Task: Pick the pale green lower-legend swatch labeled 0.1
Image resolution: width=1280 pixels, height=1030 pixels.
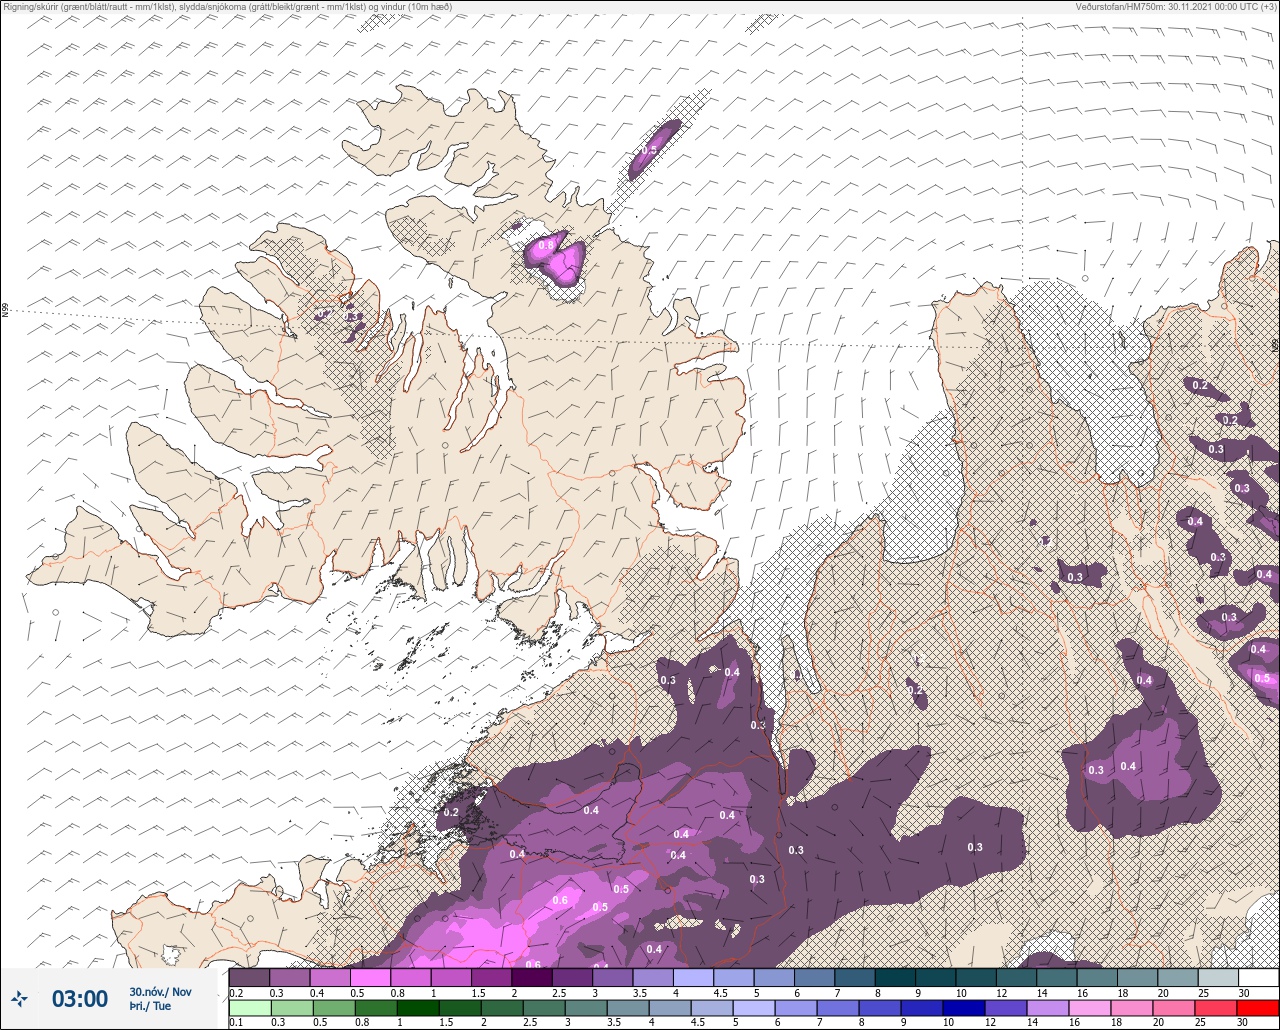Action: tap(249, 1008)
